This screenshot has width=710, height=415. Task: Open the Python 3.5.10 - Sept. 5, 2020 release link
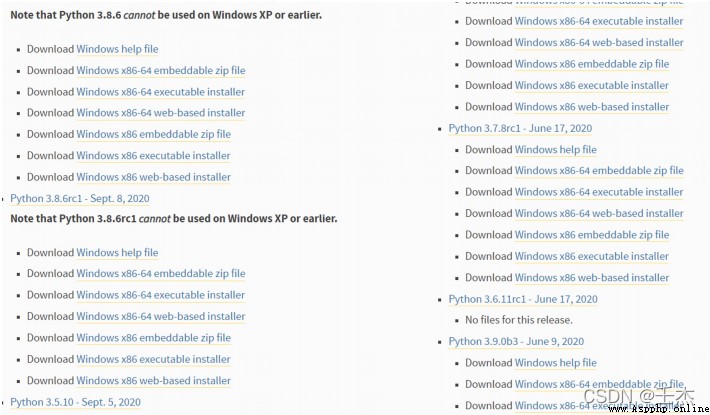(75, 402)
